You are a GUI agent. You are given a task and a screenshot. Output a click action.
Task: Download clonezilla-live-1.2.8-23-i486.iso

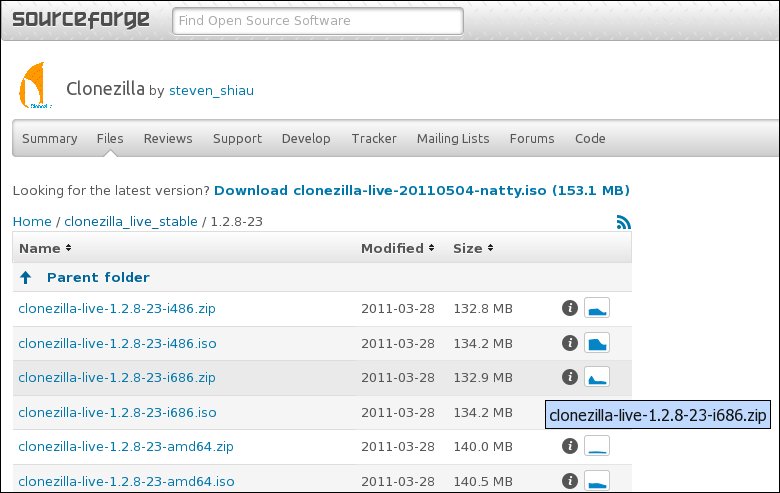click(117, 343)
